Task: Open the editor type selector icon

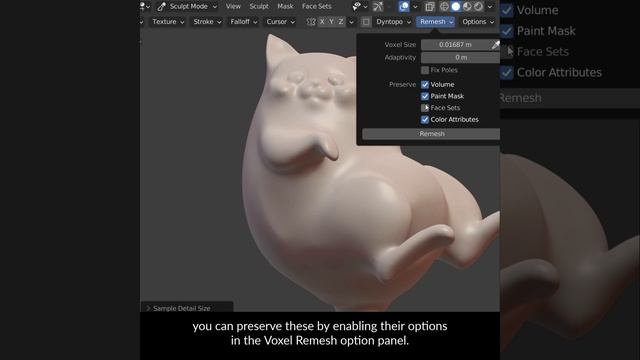Action: point(144,7)
